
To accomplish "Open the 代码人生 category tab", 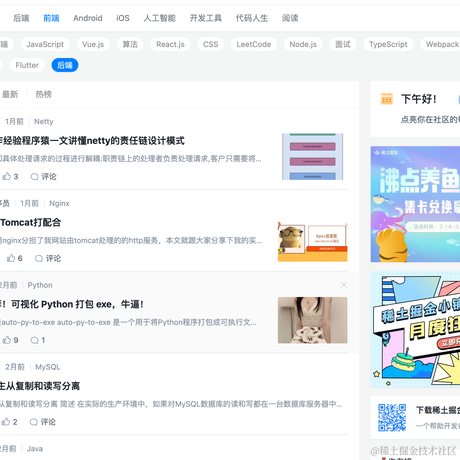I will 252,18.
